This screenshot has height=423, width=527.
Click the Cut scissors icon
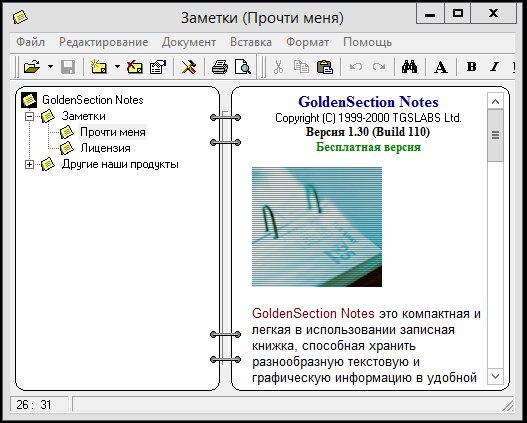tap(278, 67)
